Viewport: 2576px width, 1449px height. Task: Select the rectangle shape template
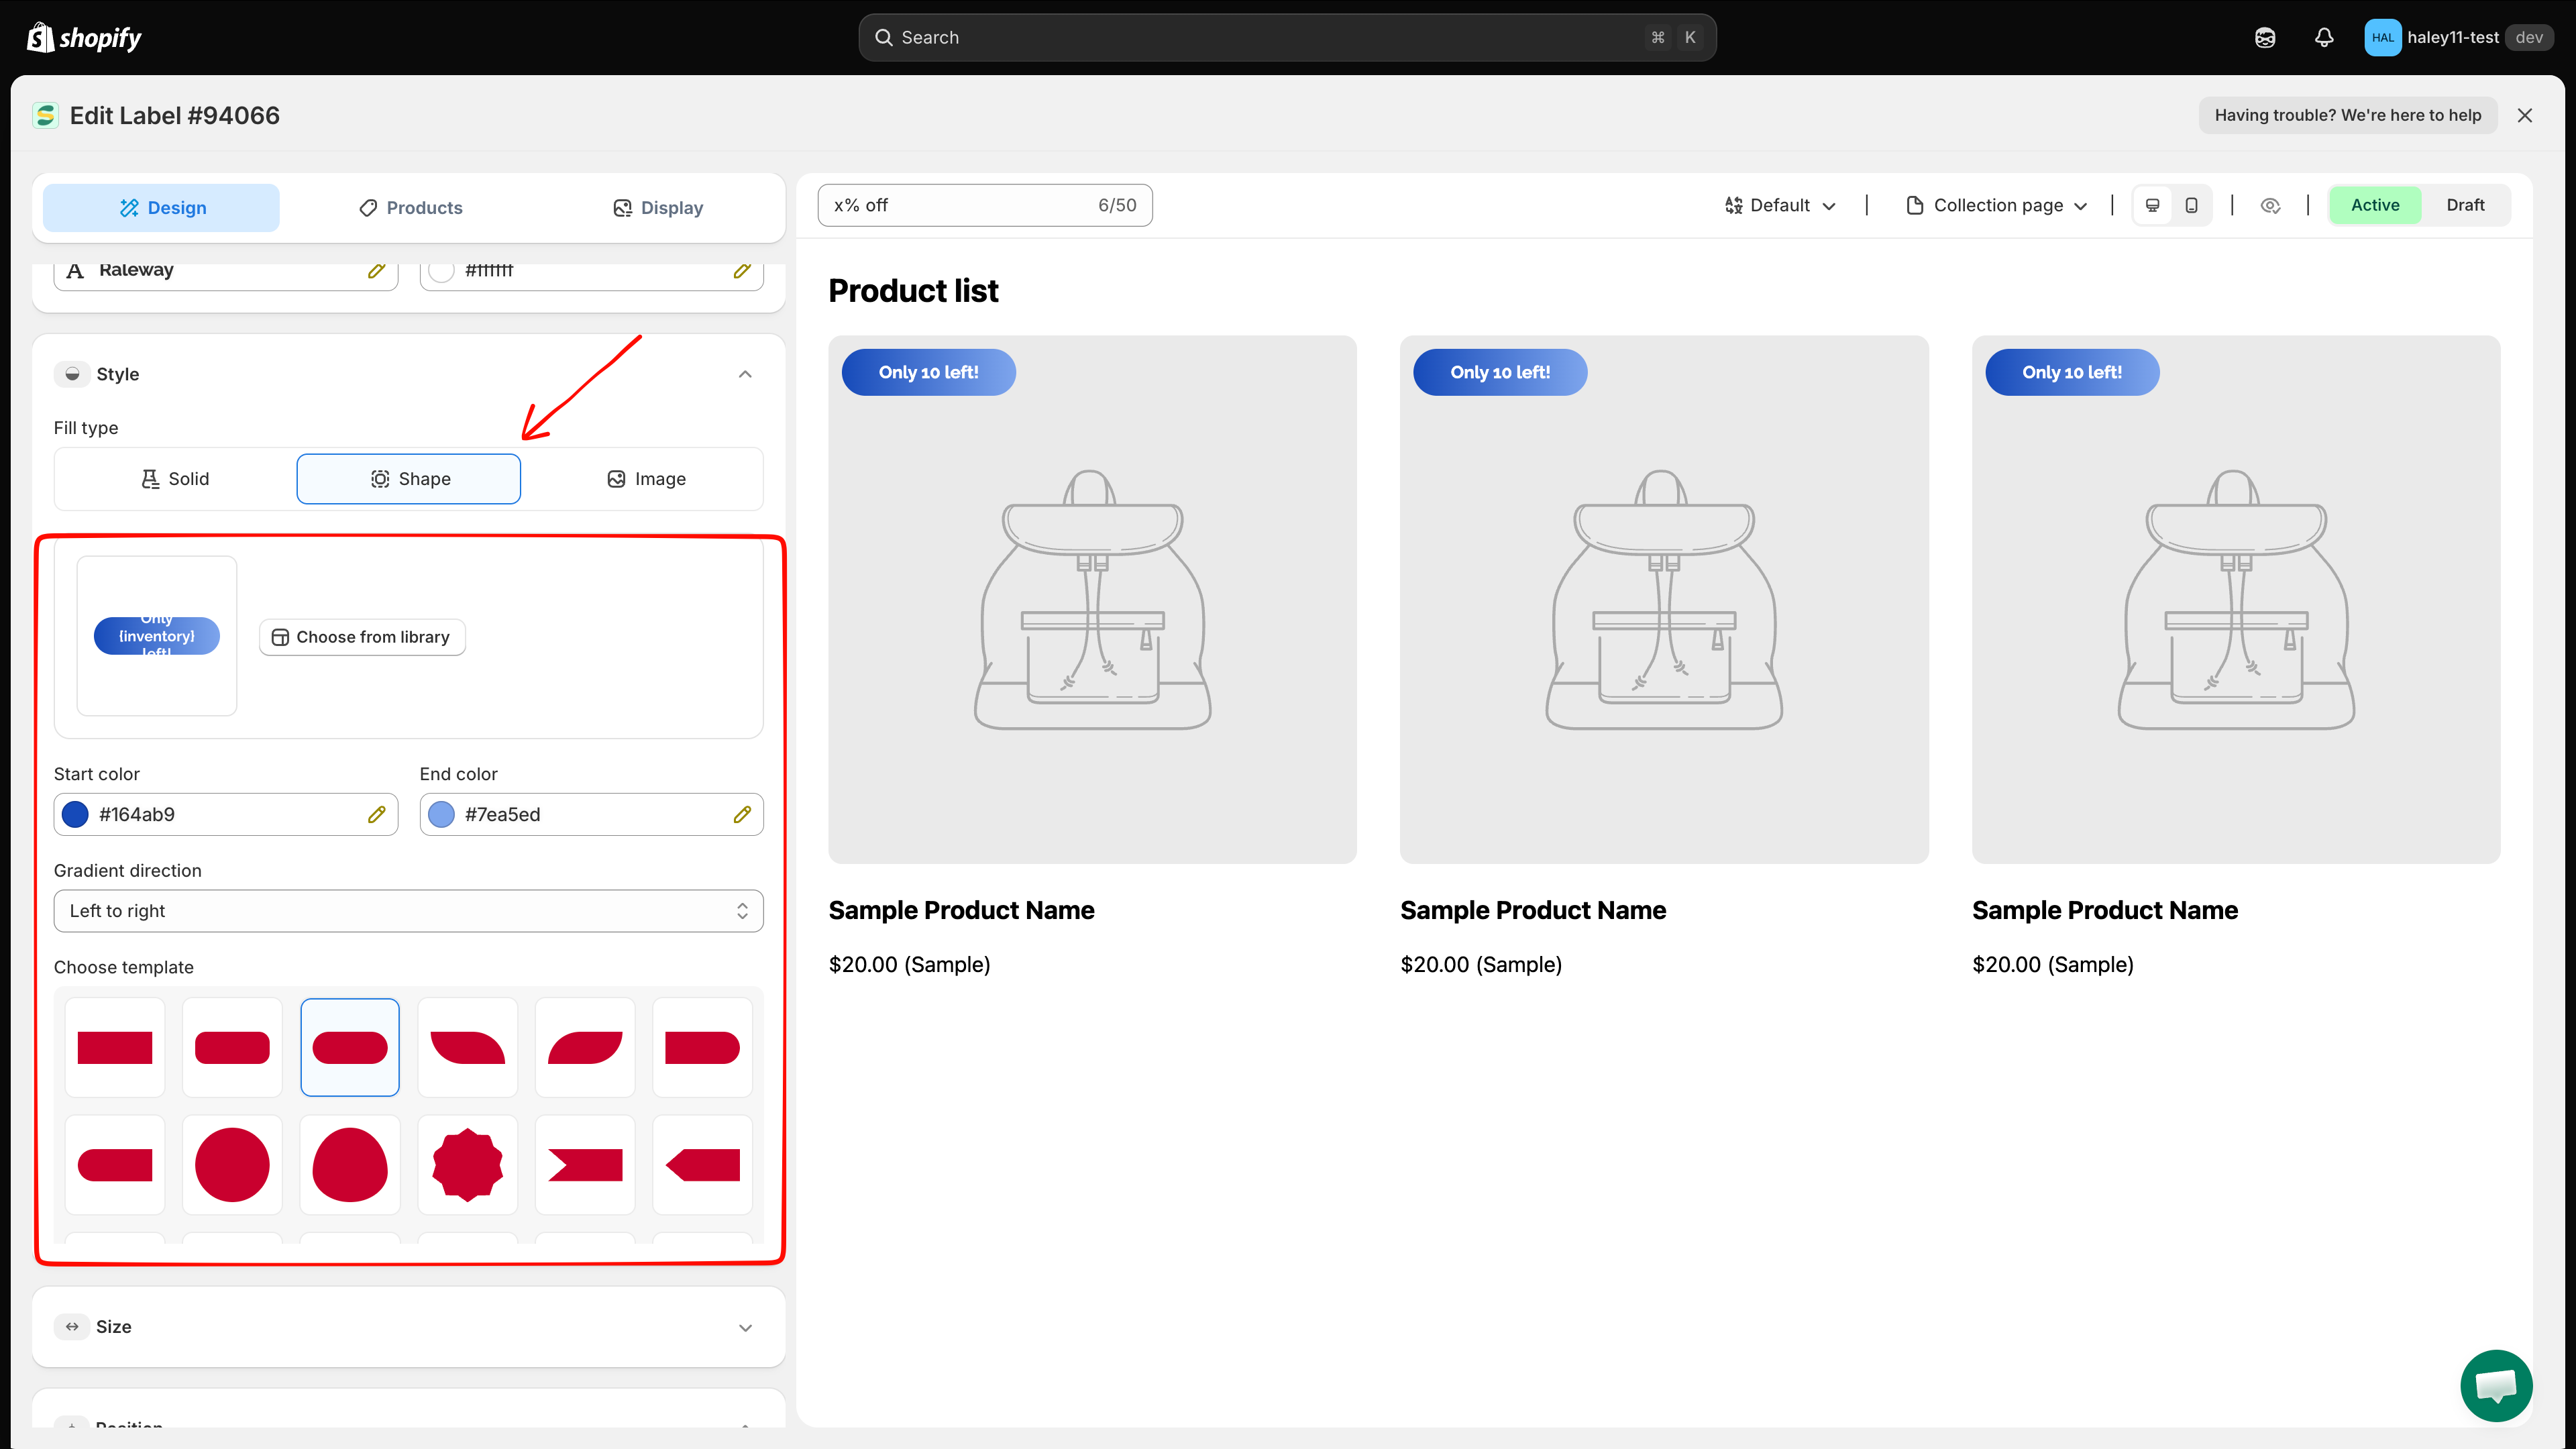pyautogui.click(x=115, y=1047)
